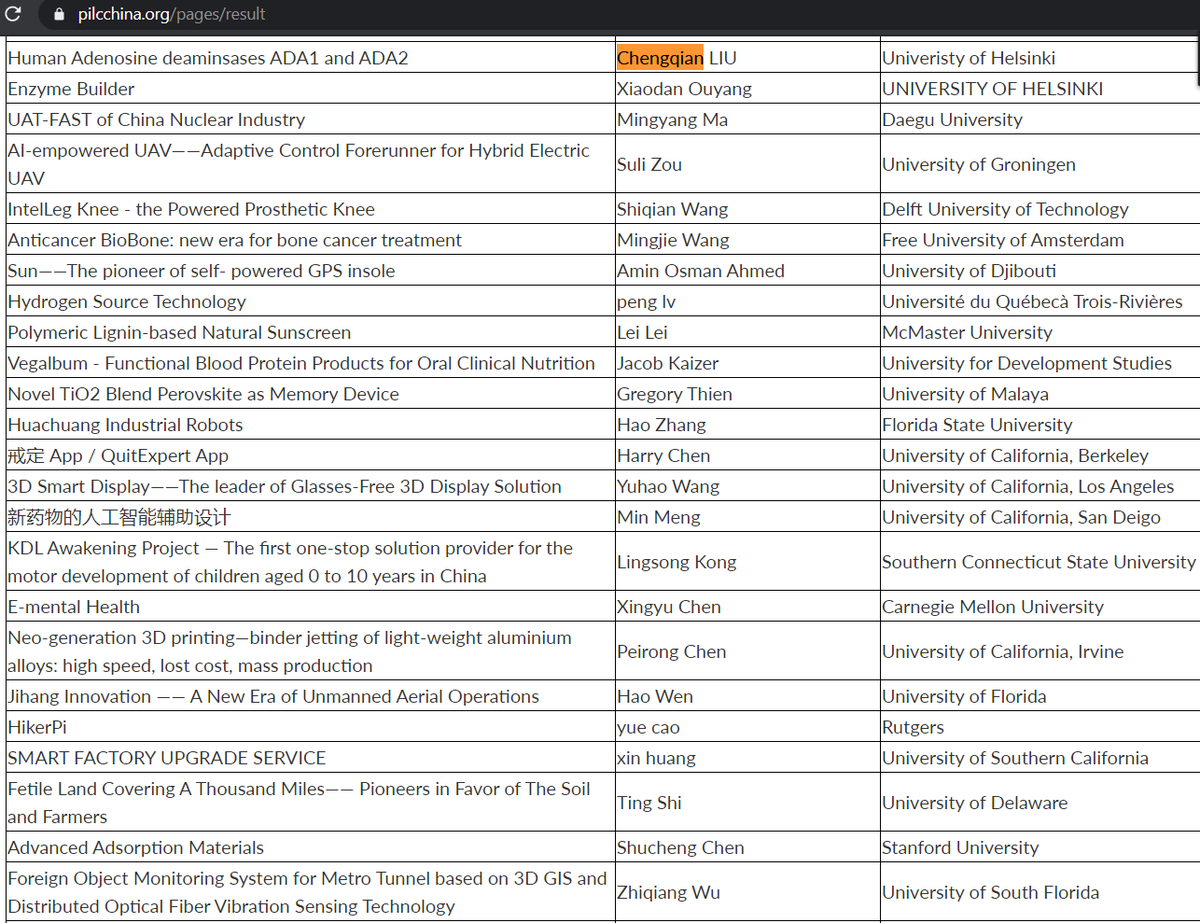
Task: Click 'AI-empowered UAV' project cell
Action: [310, 164]
